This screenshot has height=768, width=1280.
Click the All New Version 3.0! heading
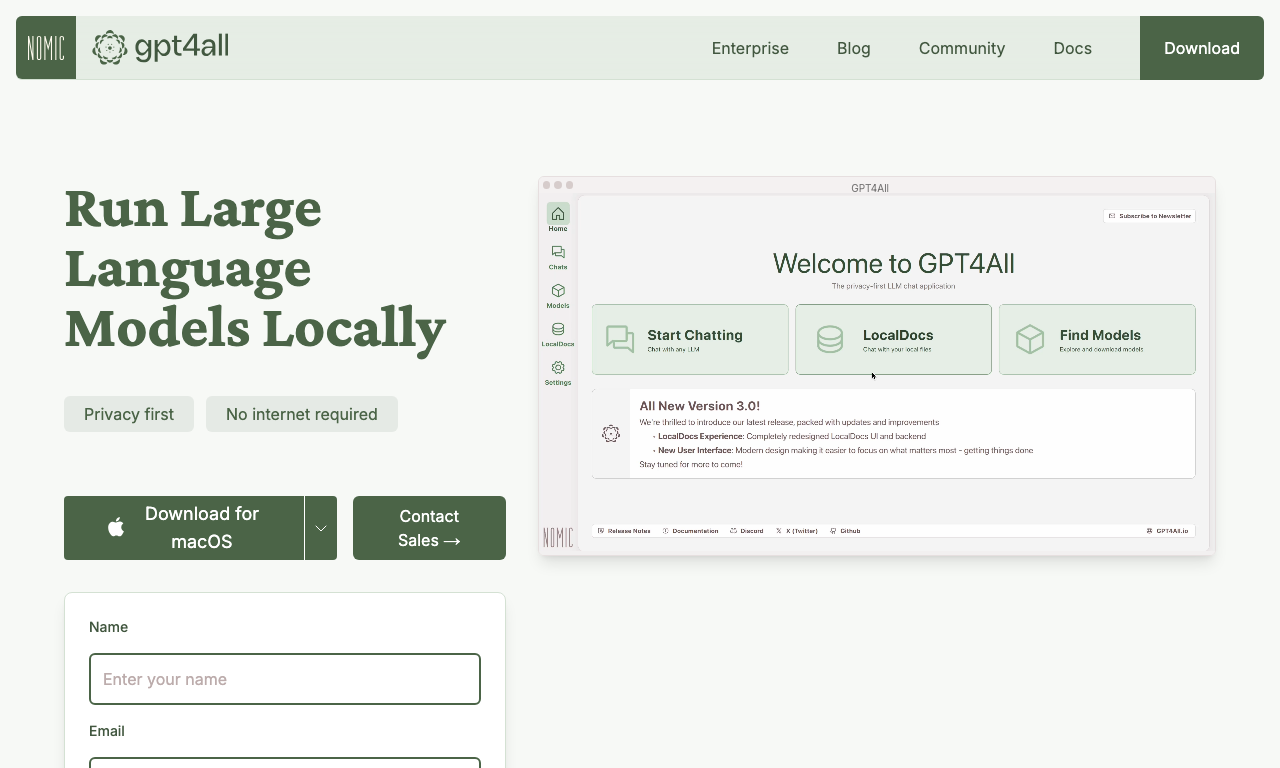pos(700,406)
